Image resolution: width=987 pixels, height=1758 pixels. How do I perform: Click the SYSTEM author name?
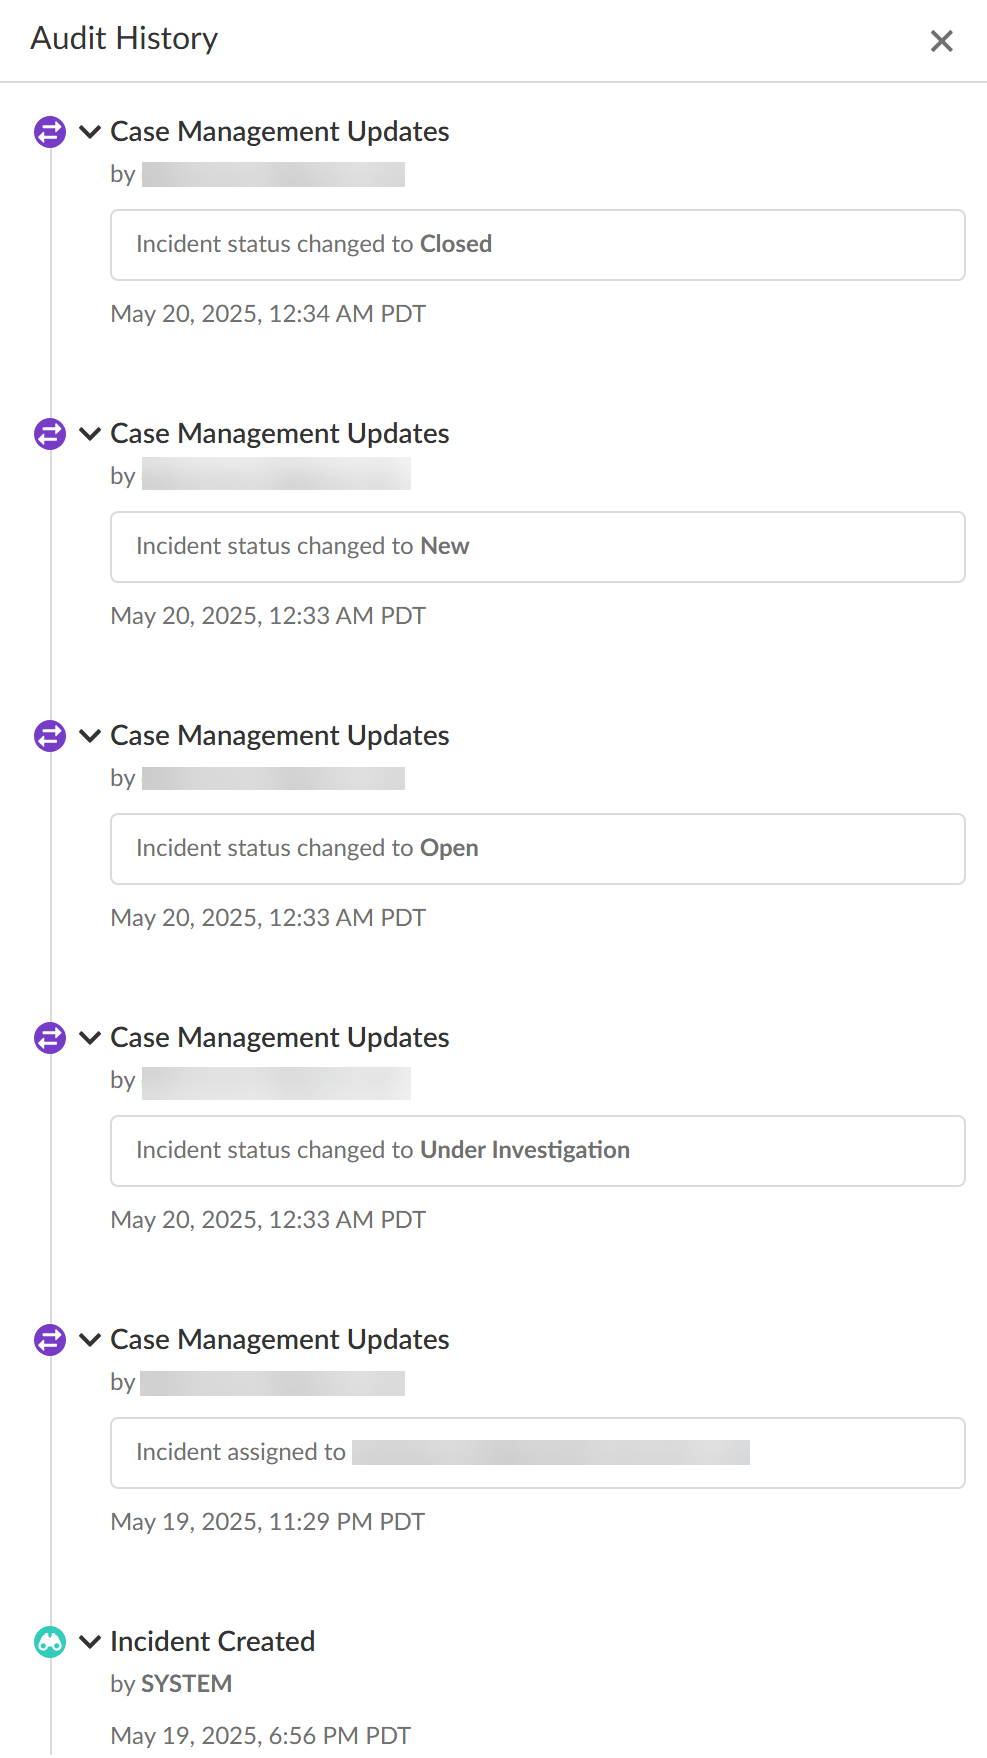click(187, 1684)
